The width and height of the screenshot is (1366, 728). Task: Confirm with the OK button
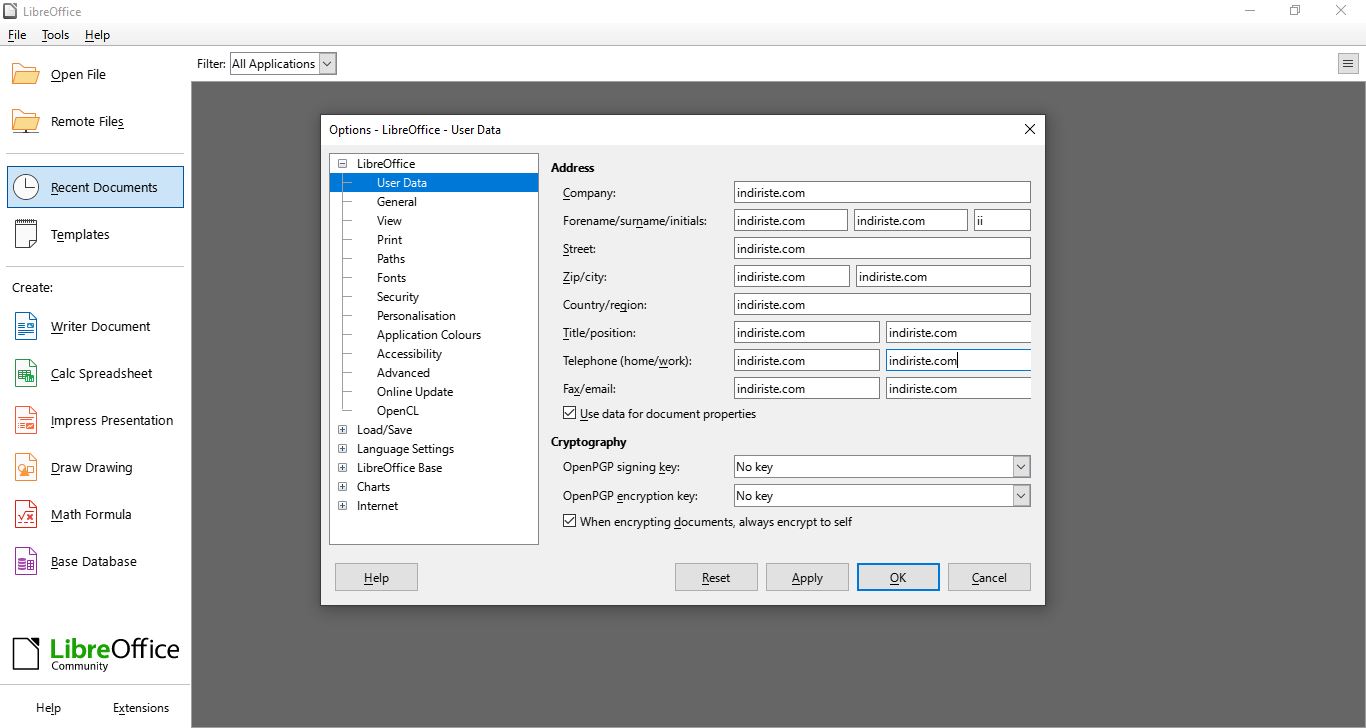point(898,577)
